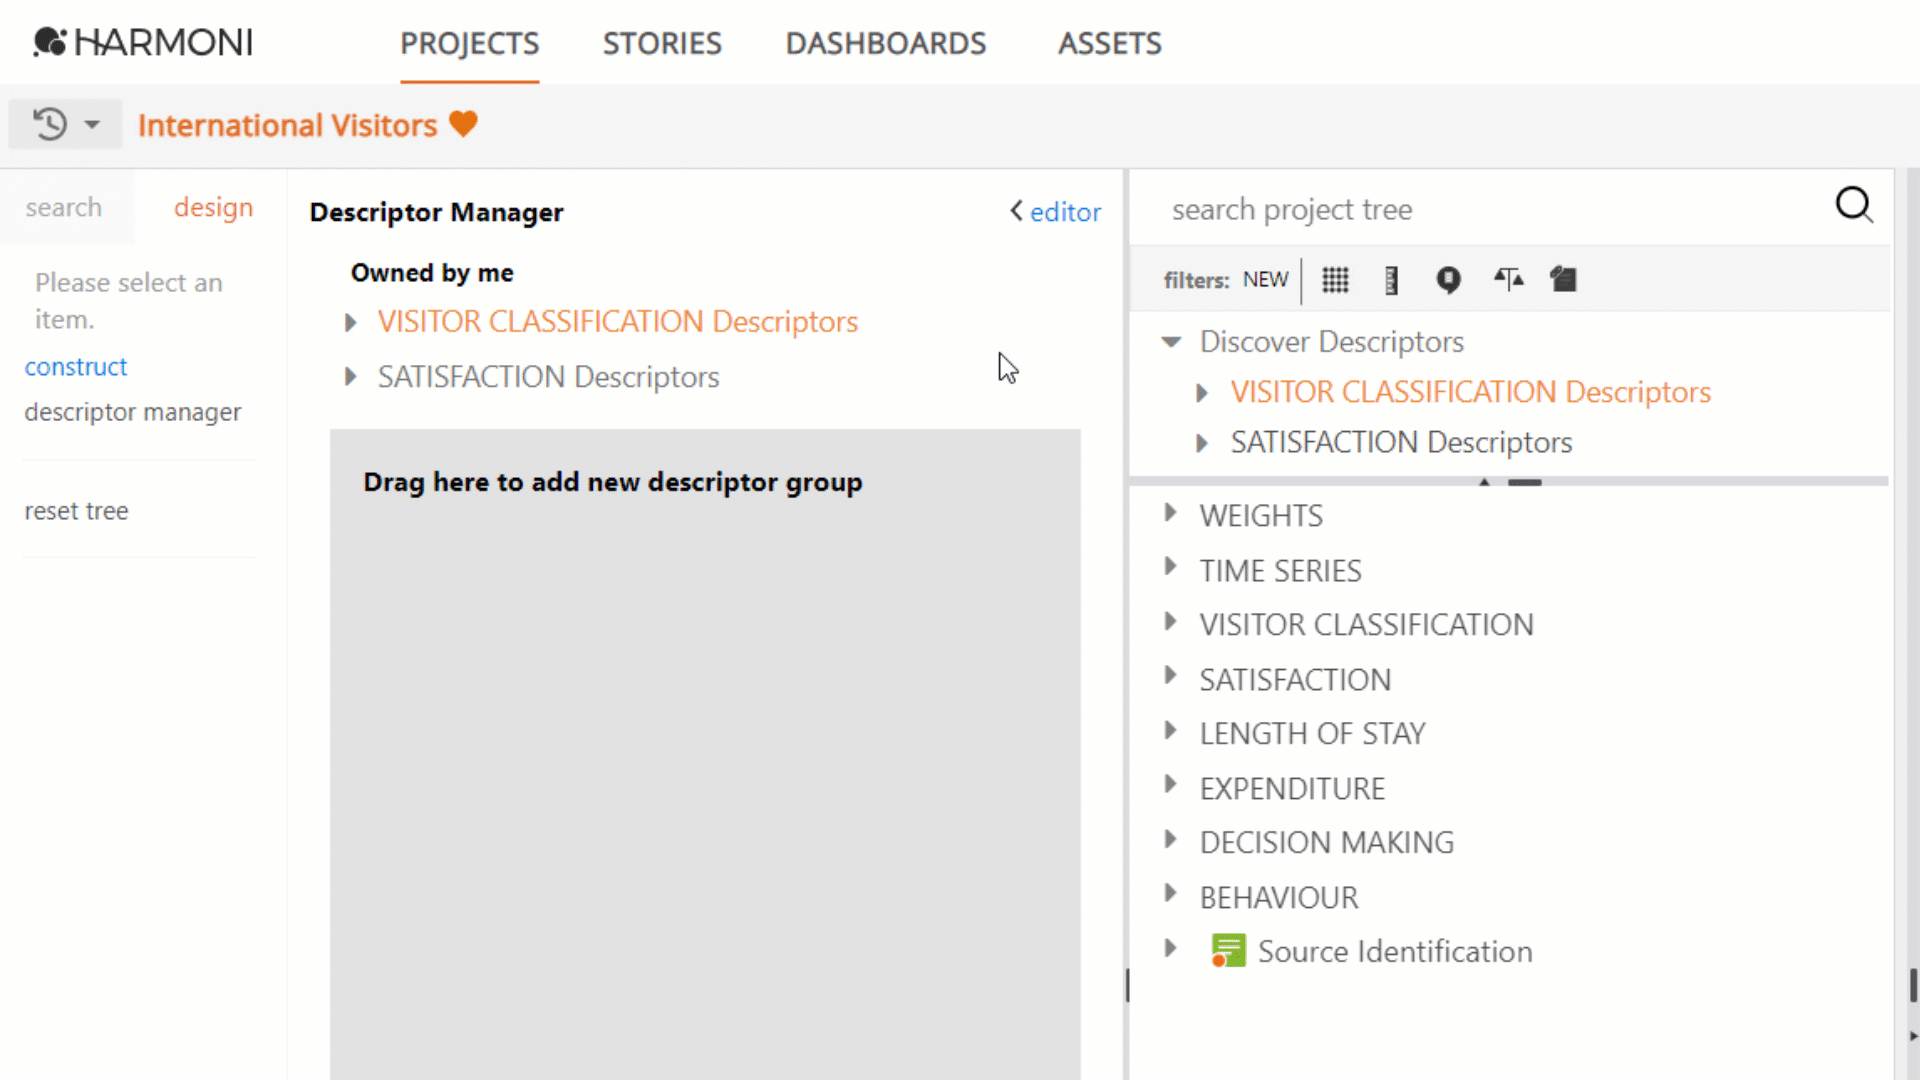Open the PROJECTS tab
Image resolution: width=1920 pixels, height=1080 pixels.
(x=469, y=44)
